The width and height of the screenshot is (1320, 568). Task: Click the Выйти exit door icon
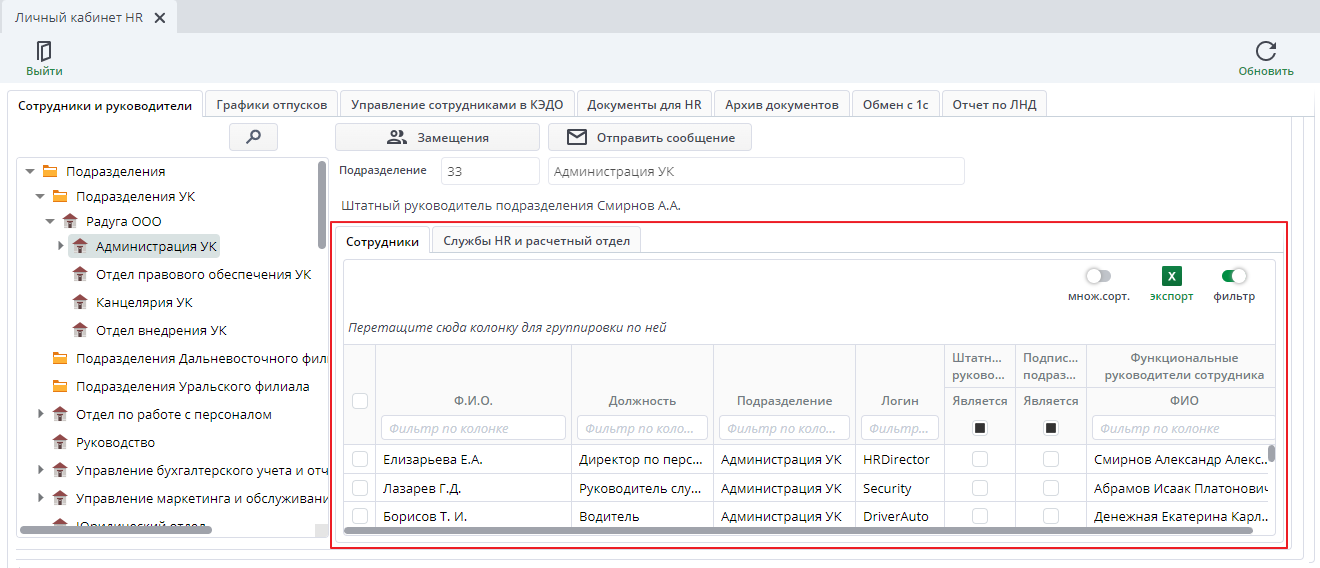pyautogui.click(x=44, y=51)
